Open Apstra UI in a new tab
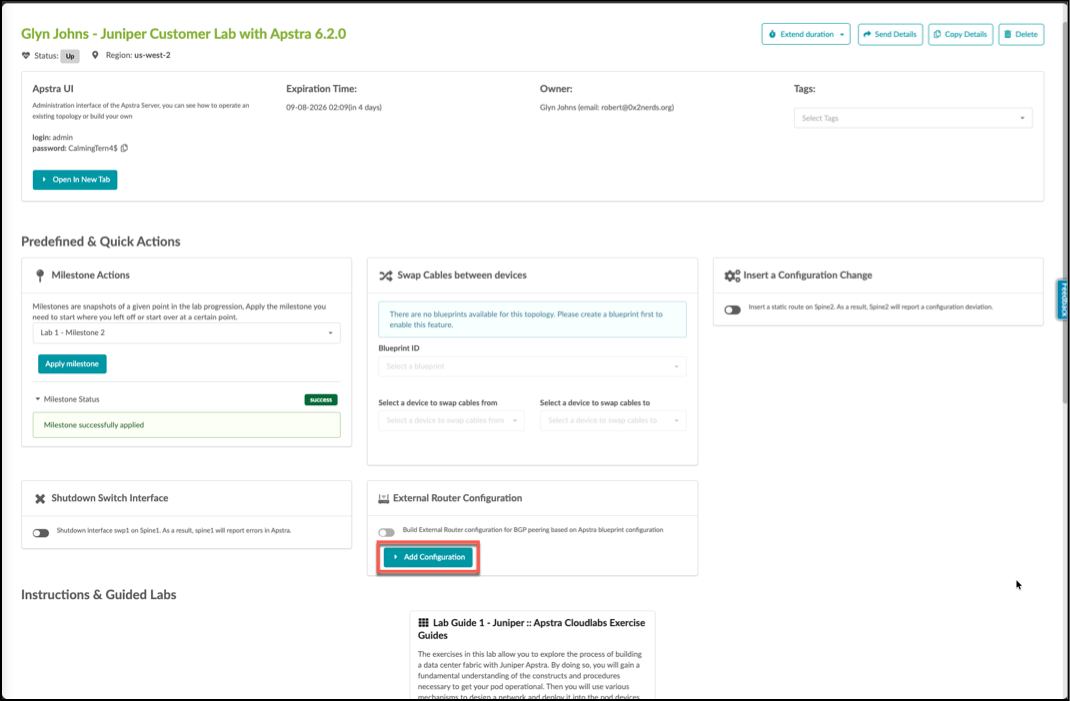The height and width of the screenshot is (701, 1070). tap(75, 180)
